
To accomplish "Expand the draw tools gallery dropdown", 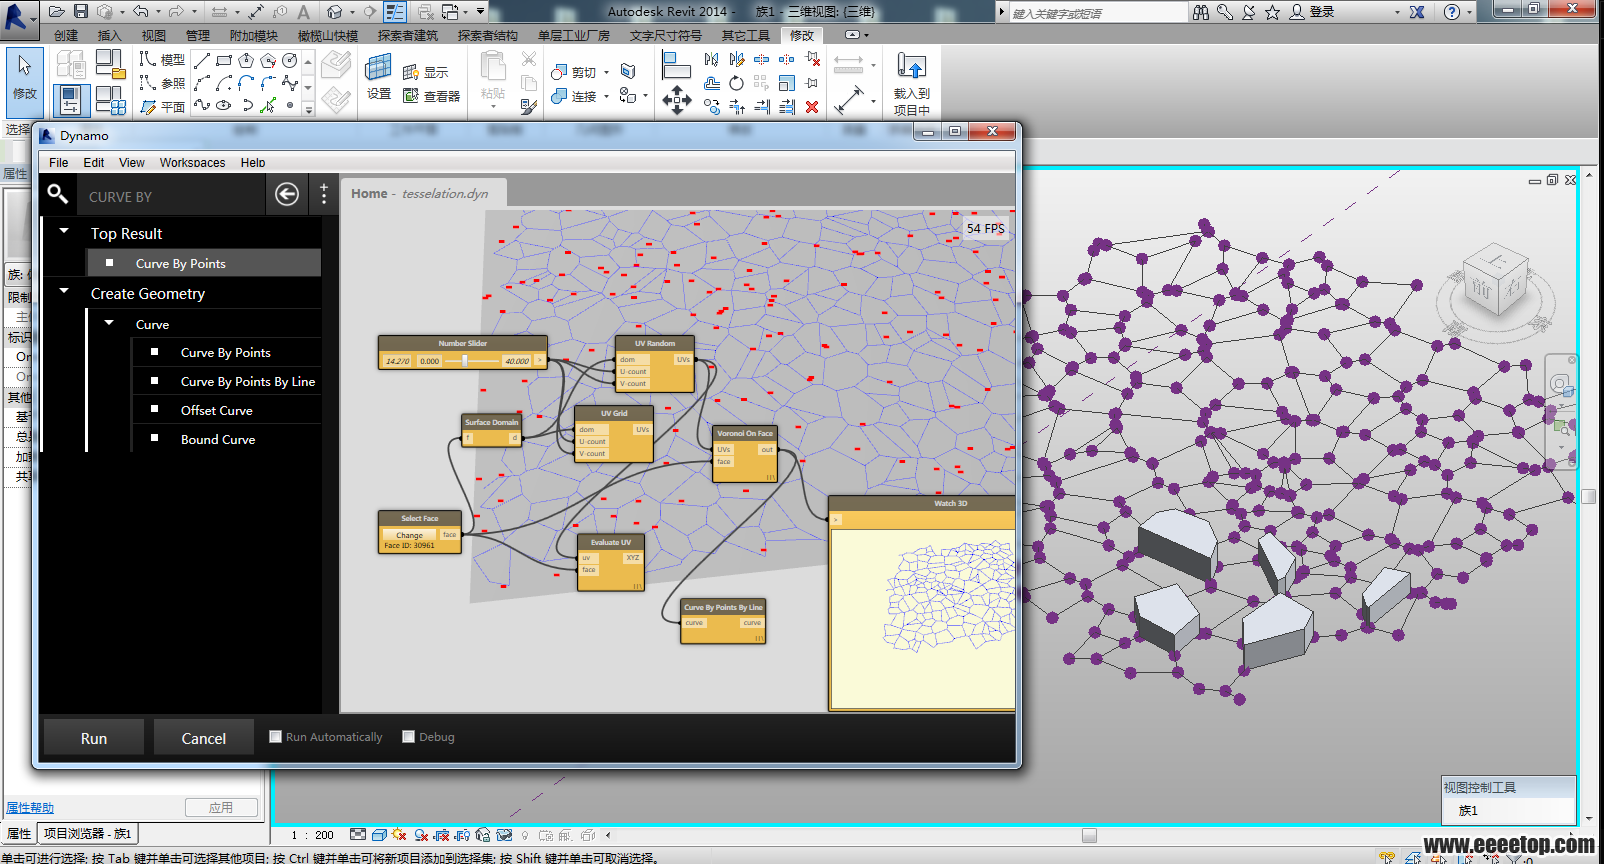I will 308,110.
